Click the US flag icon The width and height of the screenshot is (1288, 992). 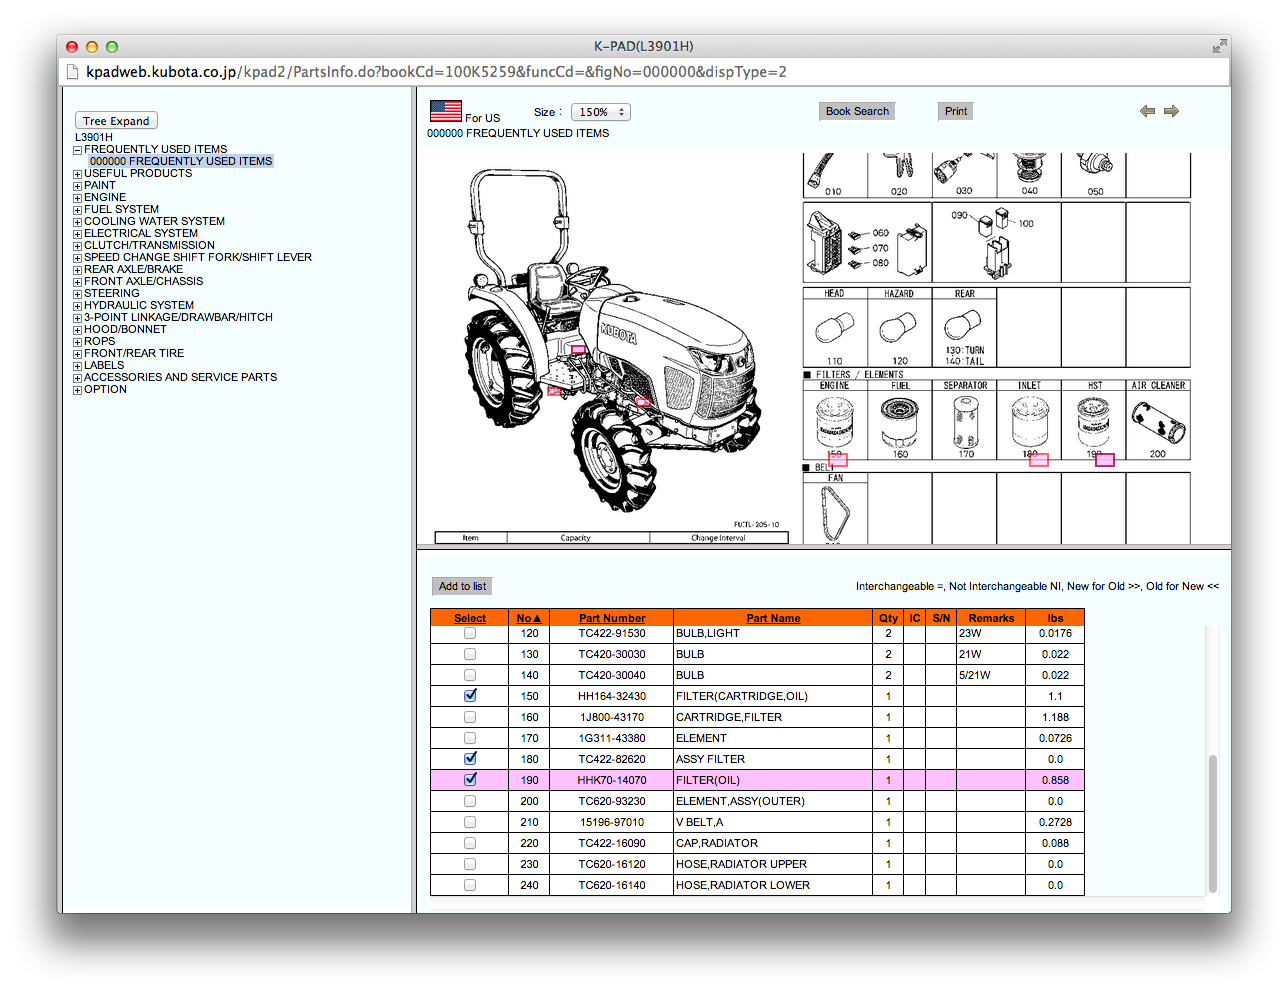point(445,111)
